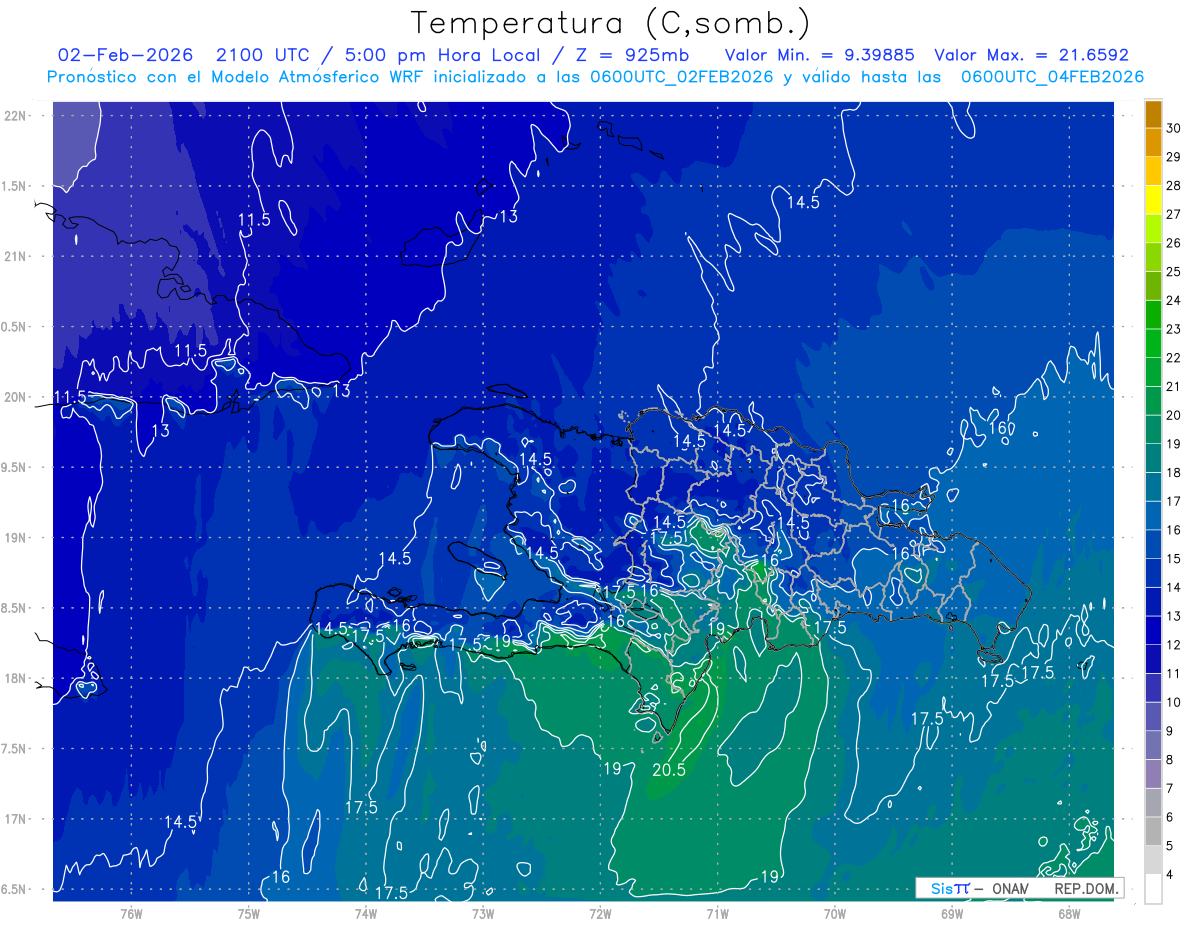Click the '20' colorbar scale label
The width and height of the screenshot is (1200, 927).
(x=1174, y=415)
